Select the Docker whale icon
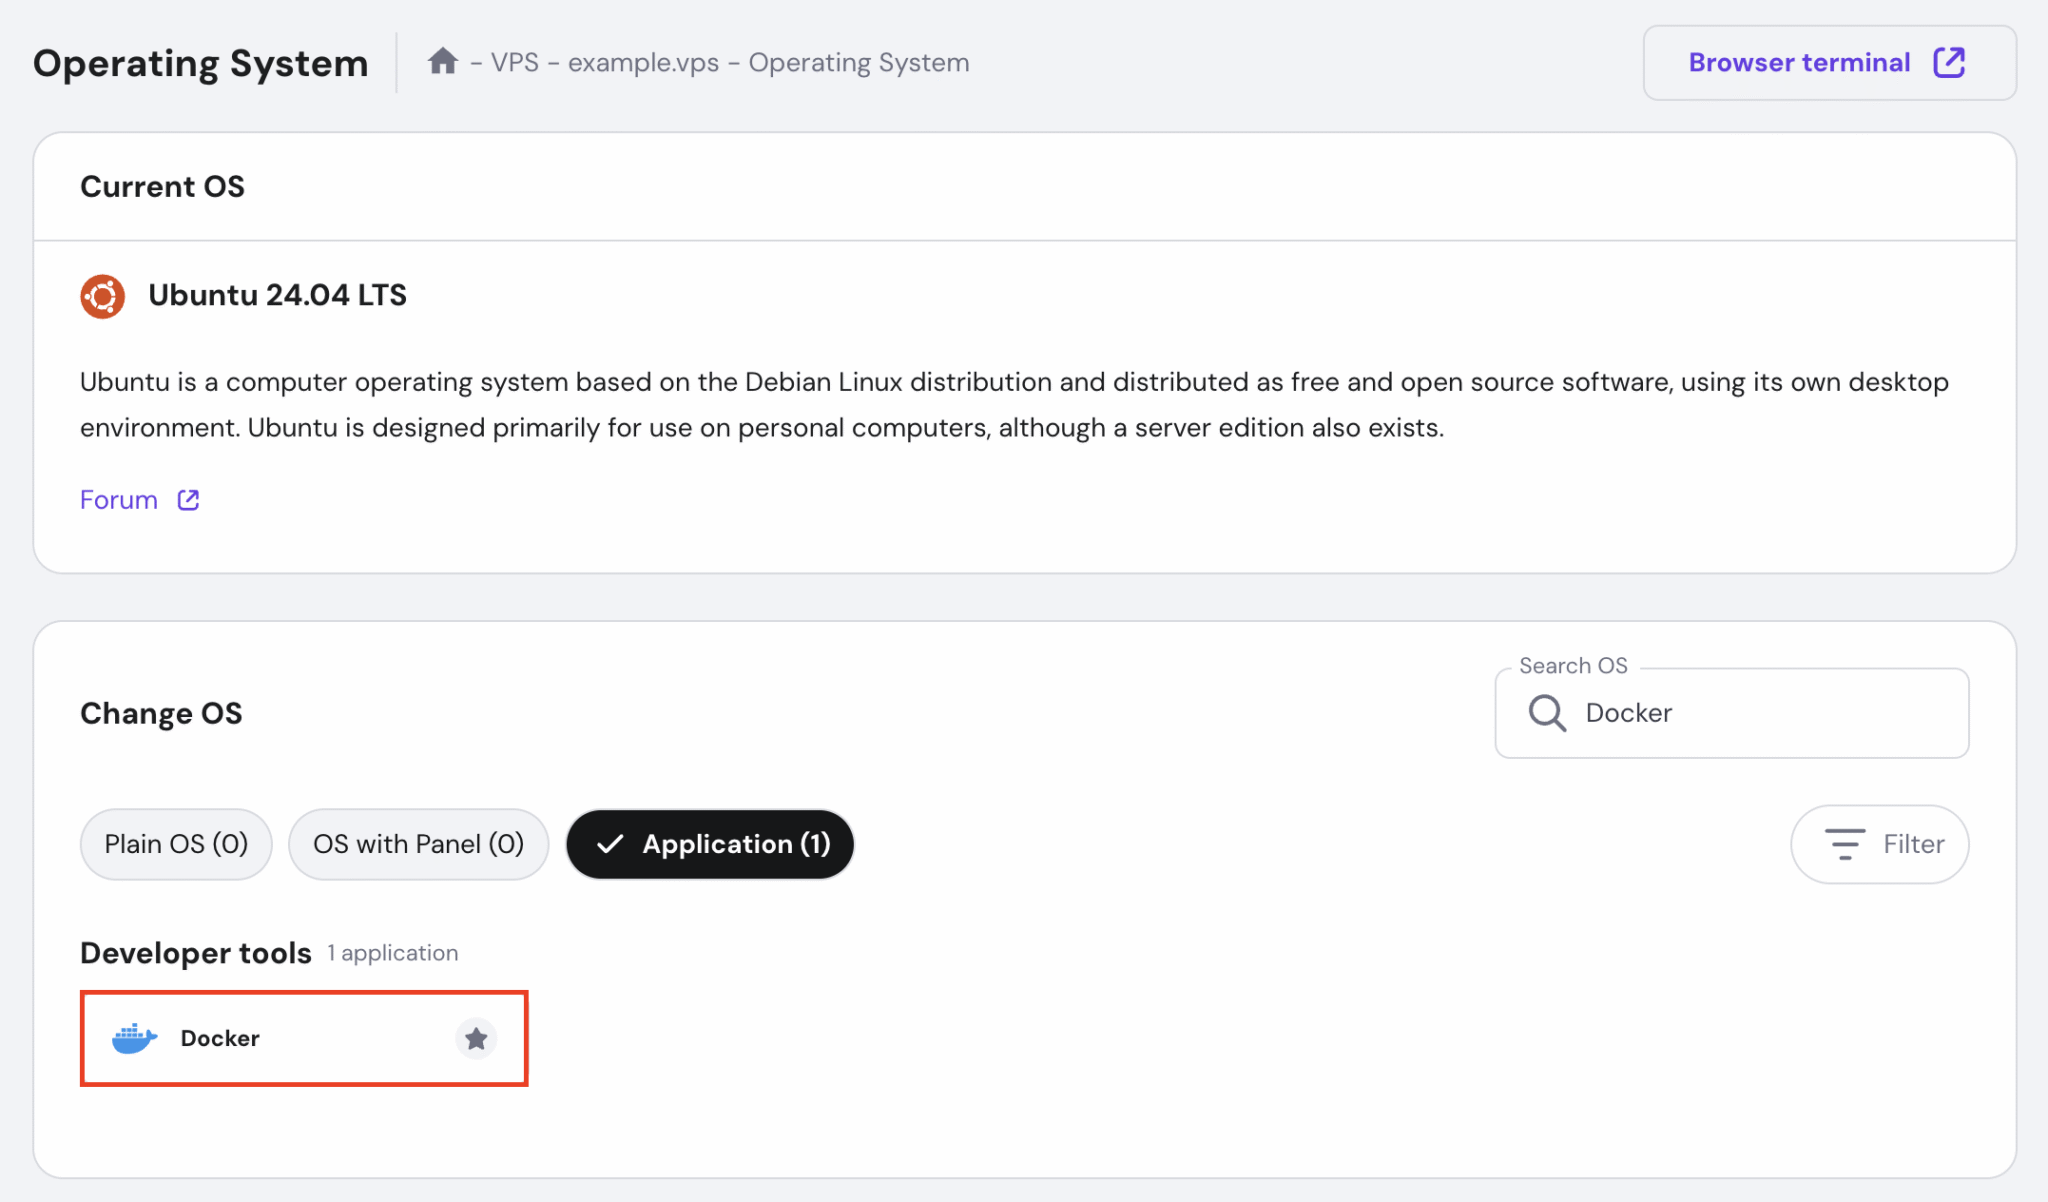The height and width of the screenshot is (1202, 2048). click(x=136, y=1038)
